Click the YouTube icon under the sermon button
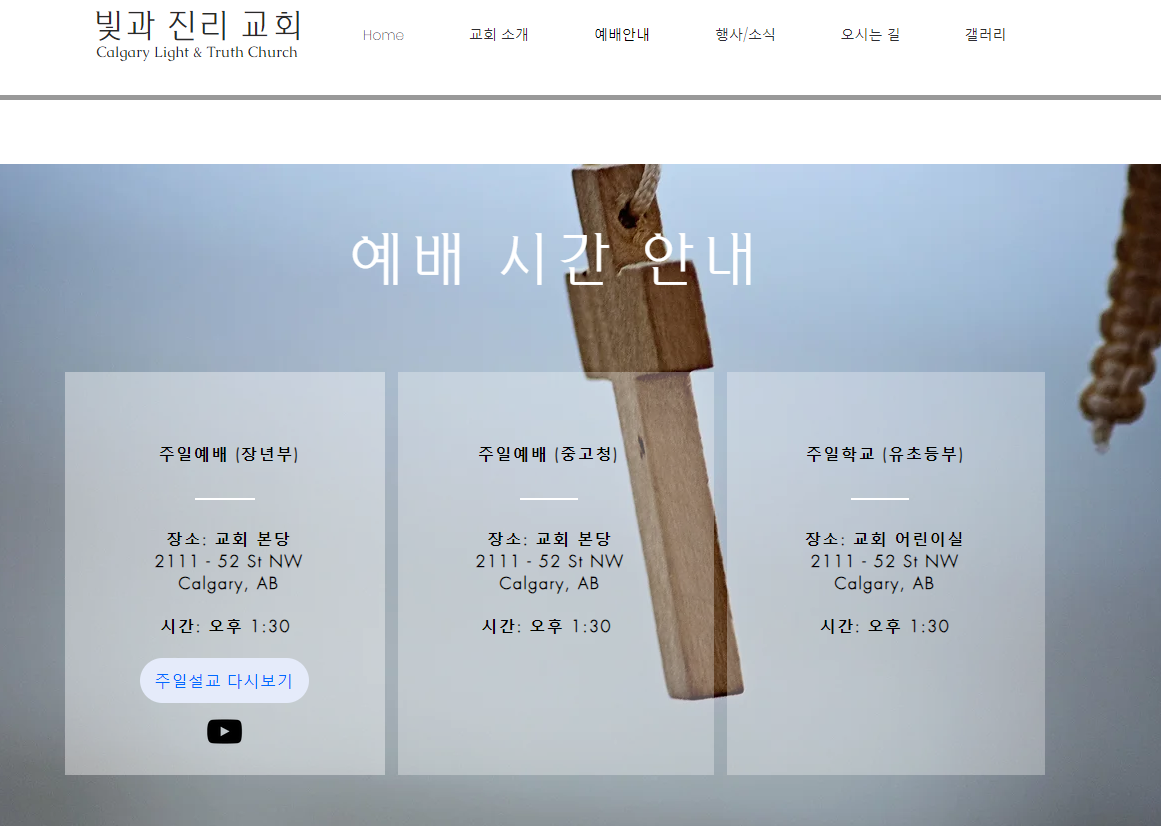Viewport: 1161px width, 826px height. point(224,731)
